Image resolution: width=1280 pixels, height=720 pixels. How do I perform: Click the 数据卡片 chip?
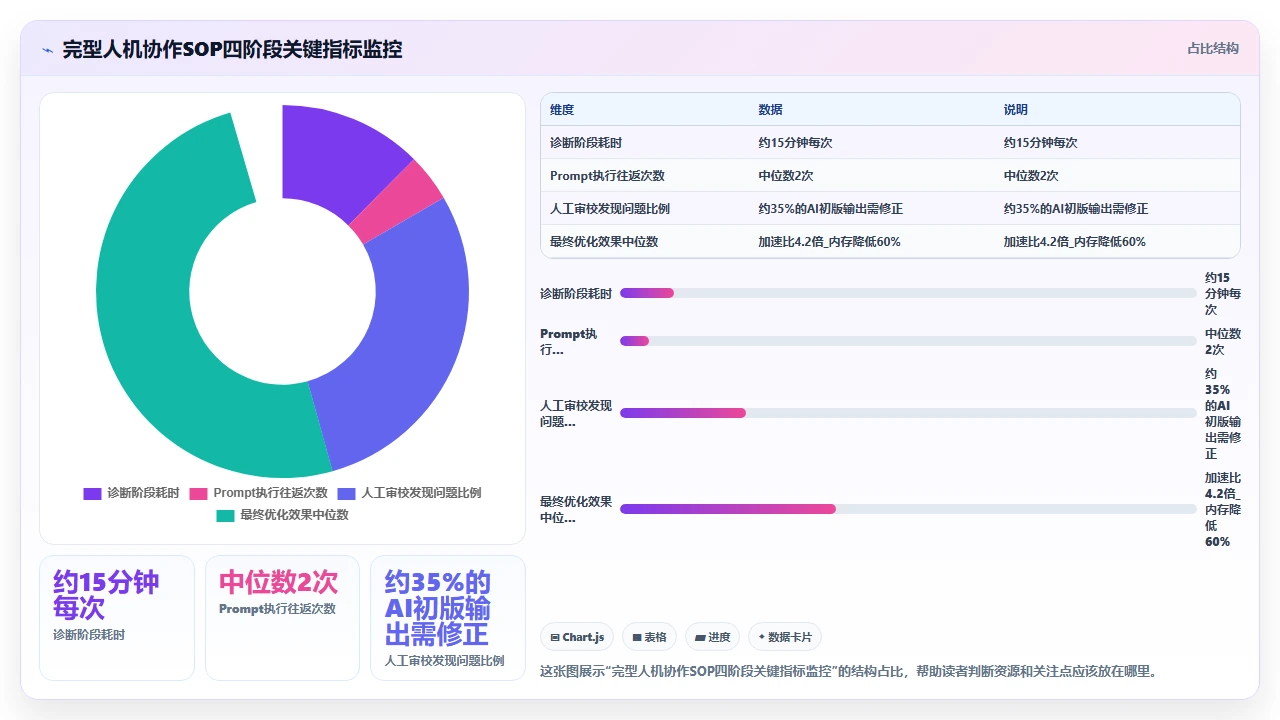(785, 637)
